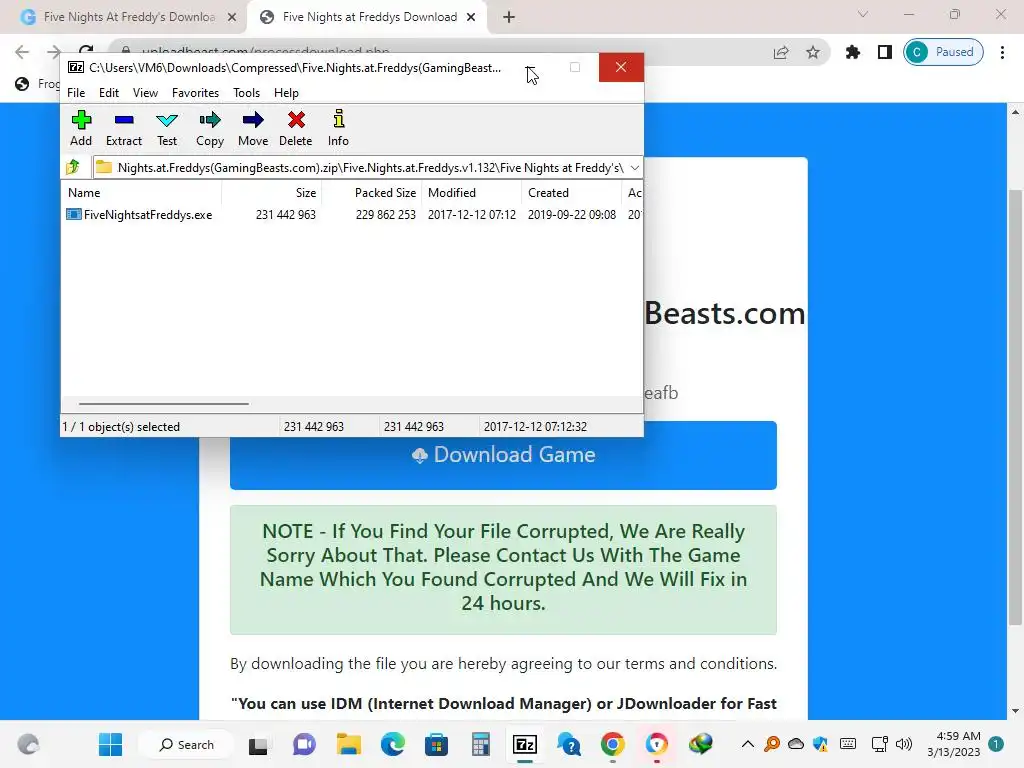This screenshot has width=1024, height=768.
Task: Open the Tools menu
Action: pos(246,93)
